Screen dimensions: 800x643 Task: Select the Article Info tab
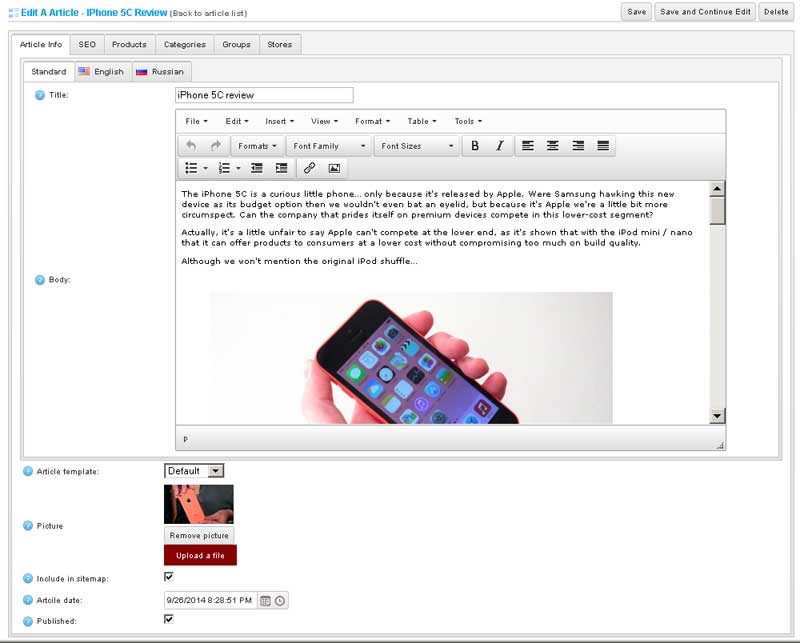pyautogui.click(x=41, y=44)
